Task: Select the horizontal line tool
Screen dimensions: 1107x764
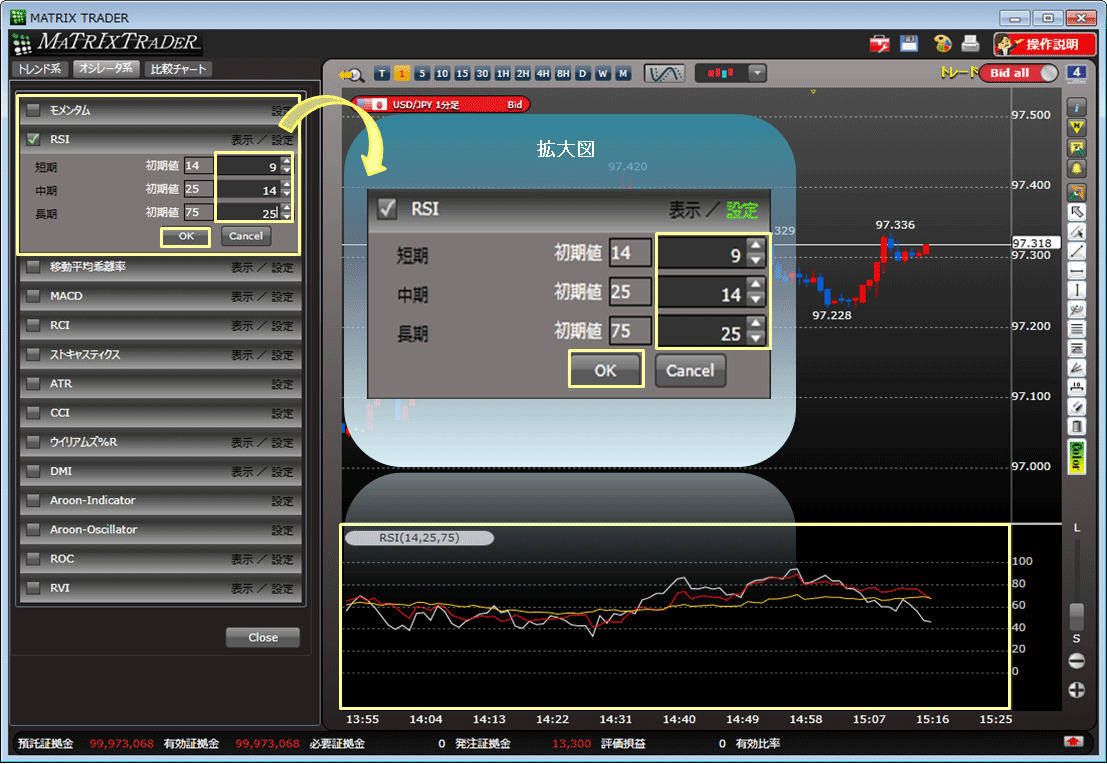Action: click(x=1077, y=270)
